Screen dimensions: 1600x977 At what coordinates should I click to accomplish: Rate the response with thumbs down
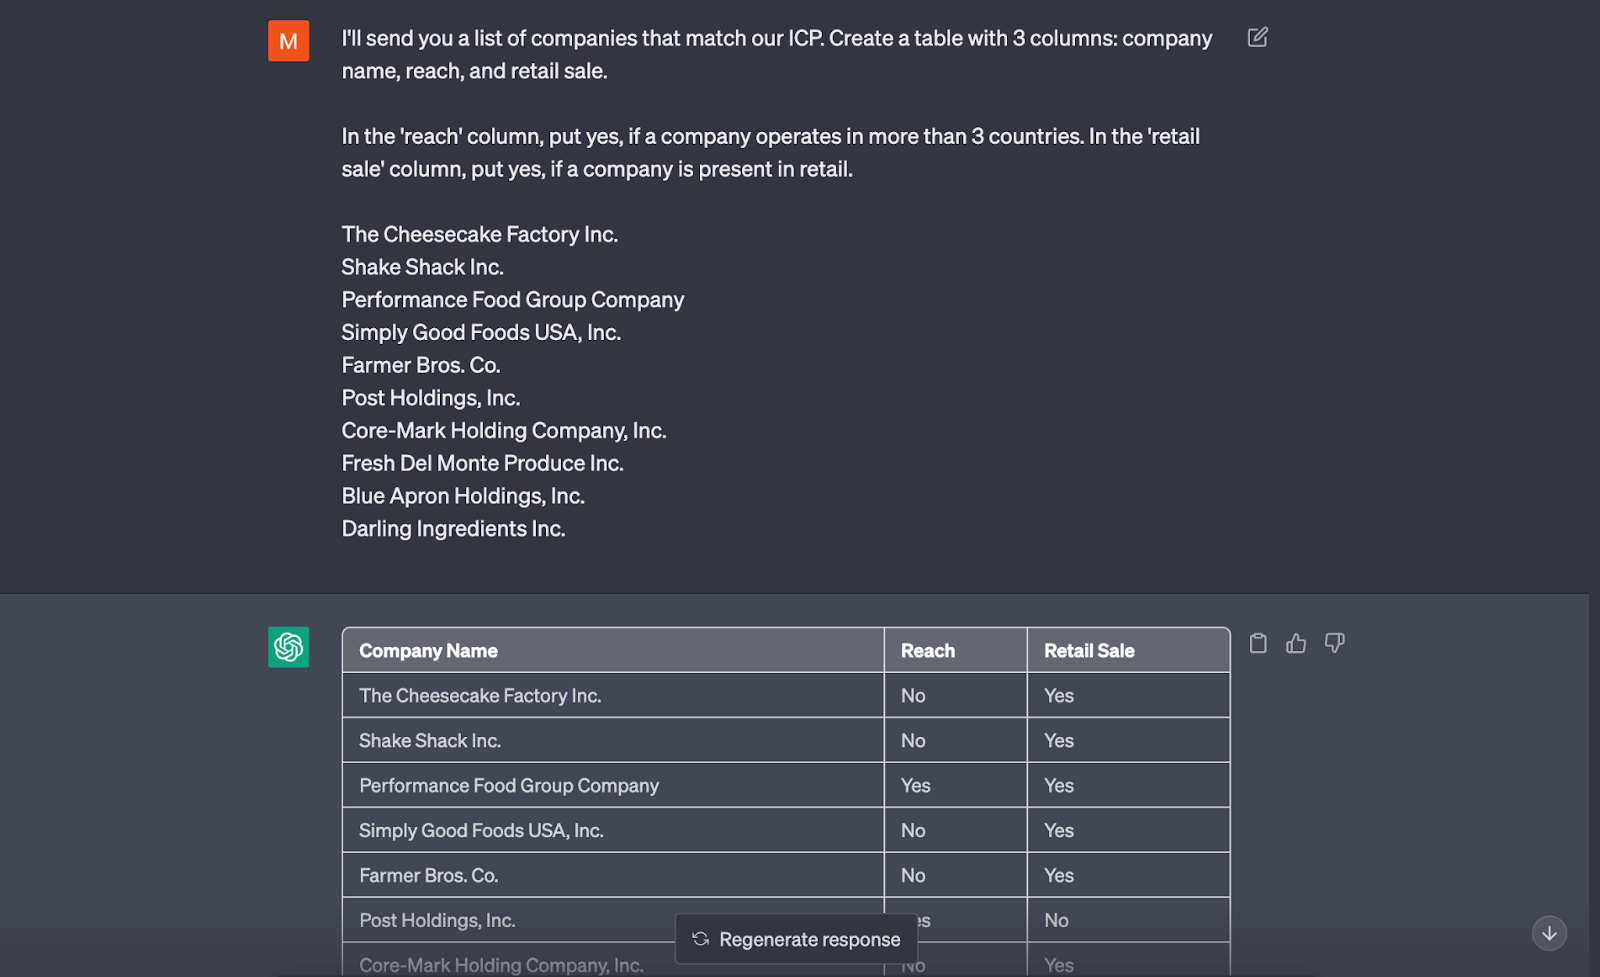click(x=1335, y=643)
